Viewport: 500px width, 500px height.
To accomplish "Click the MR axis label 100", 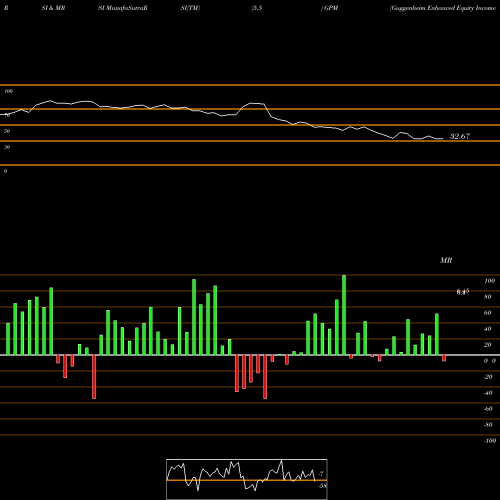I will (x=489, y=281).
